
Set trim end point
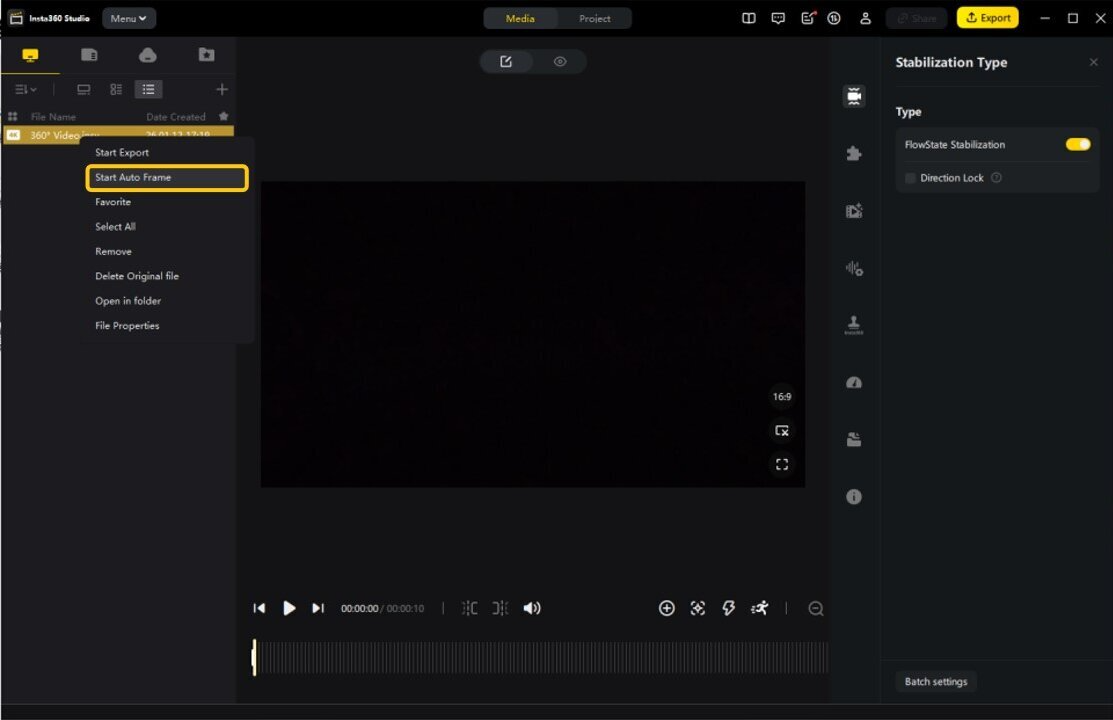500,609
